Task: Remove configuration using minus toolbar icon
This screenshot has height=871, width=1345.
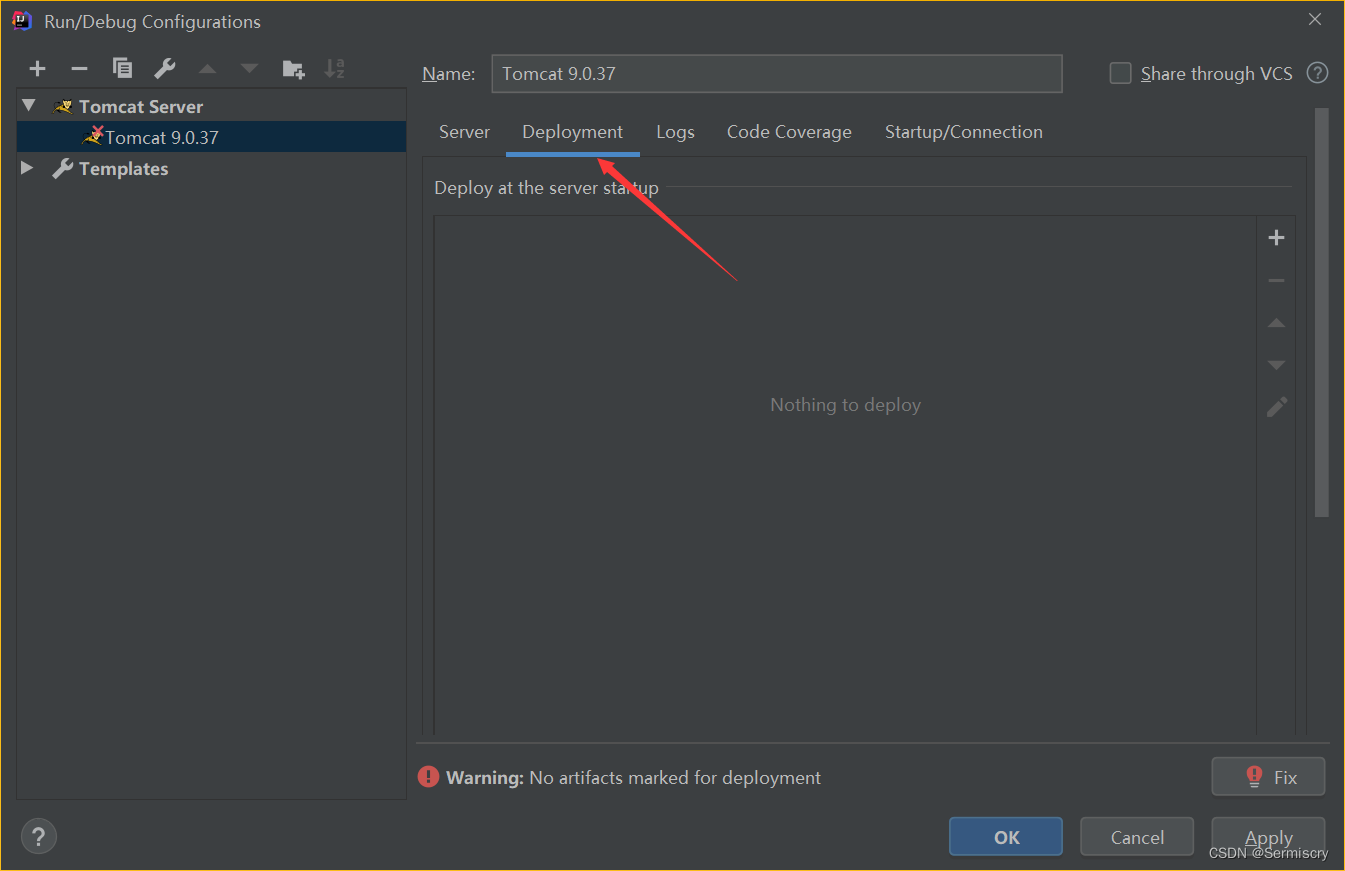Action: [79, 69]
